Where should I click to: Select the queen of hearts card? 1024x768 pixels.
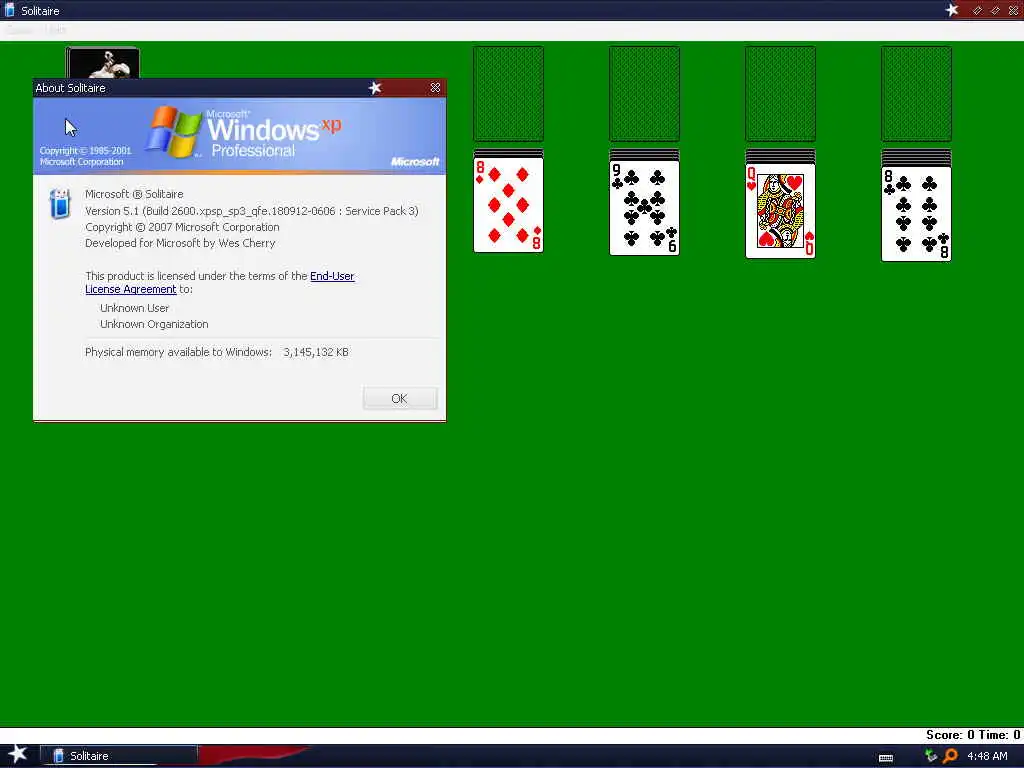pyautogui.click(x=780, y=211)
